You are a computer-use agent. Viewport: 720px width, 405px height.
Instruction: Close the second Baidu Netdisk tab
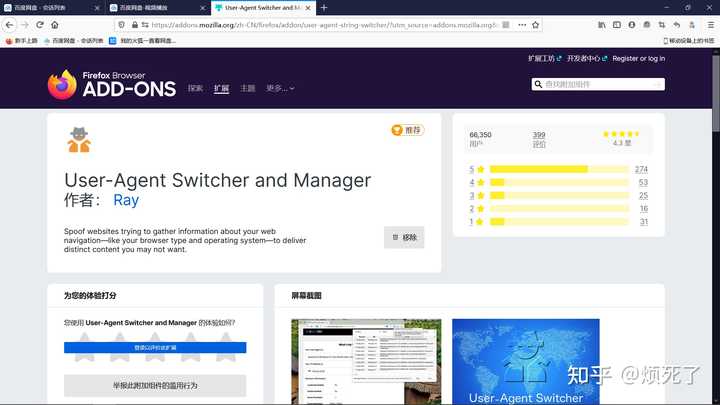pyautogui.click(x=202, y=8)
